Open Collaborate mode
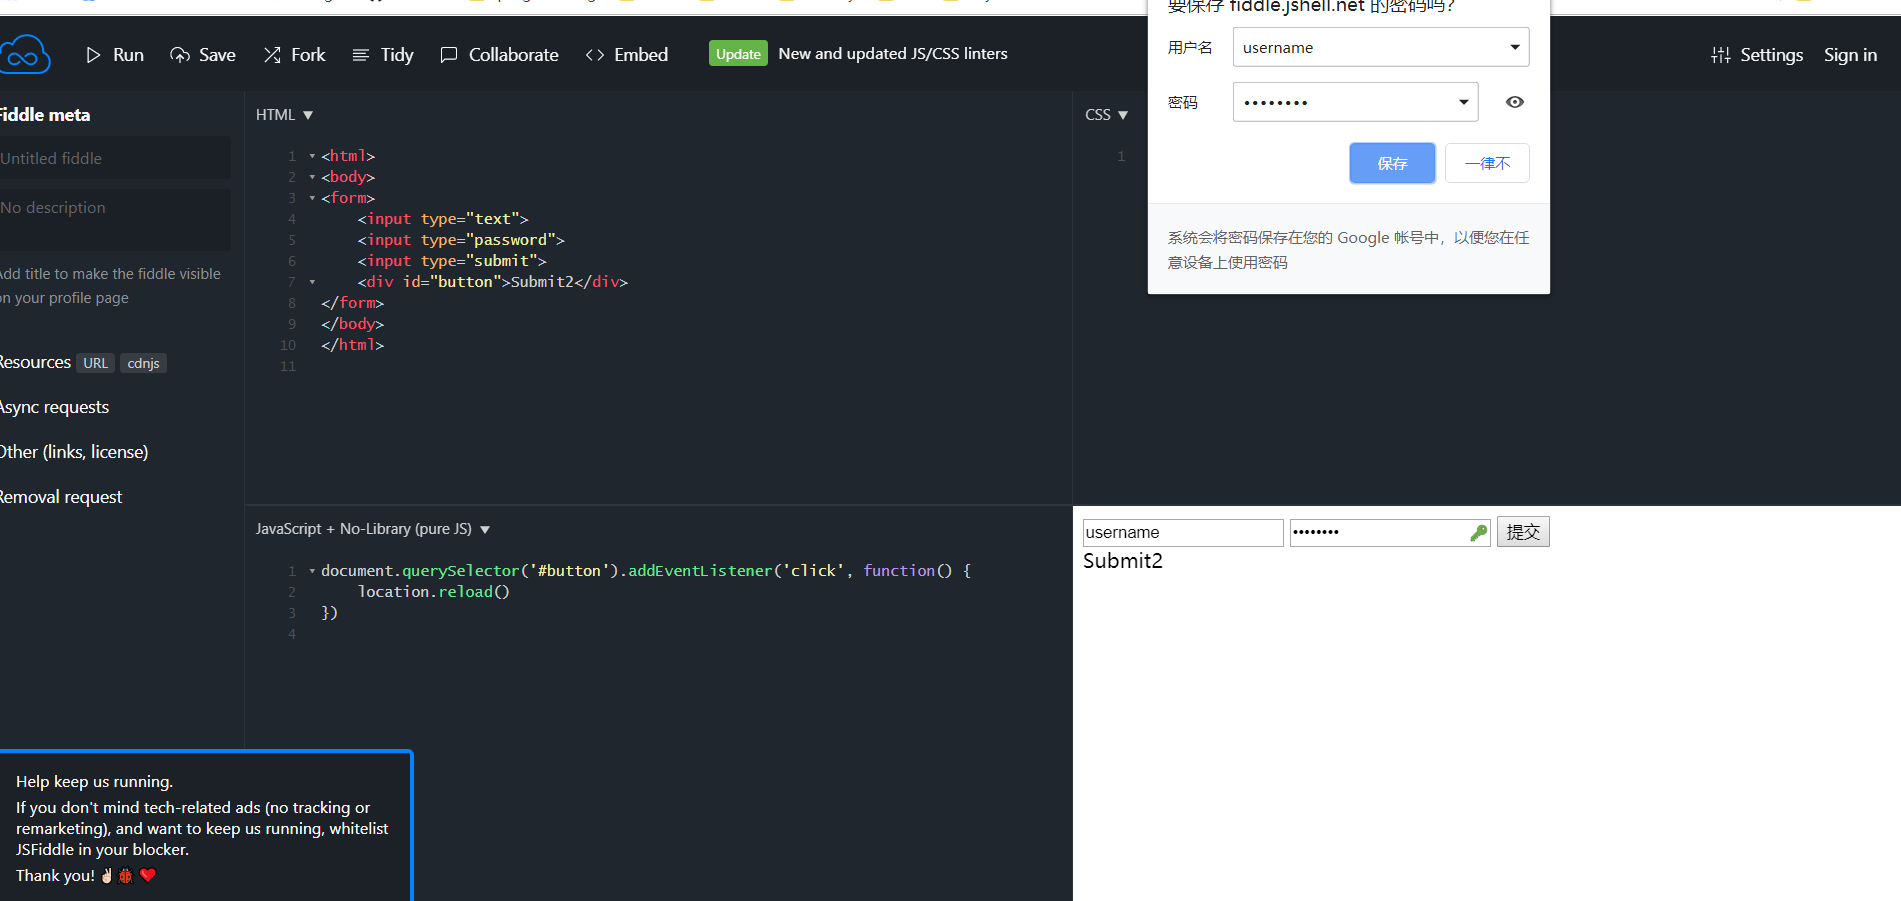The height and width of the screenshot is (901, 1901). pyautogui.click(x=499, y=54)
